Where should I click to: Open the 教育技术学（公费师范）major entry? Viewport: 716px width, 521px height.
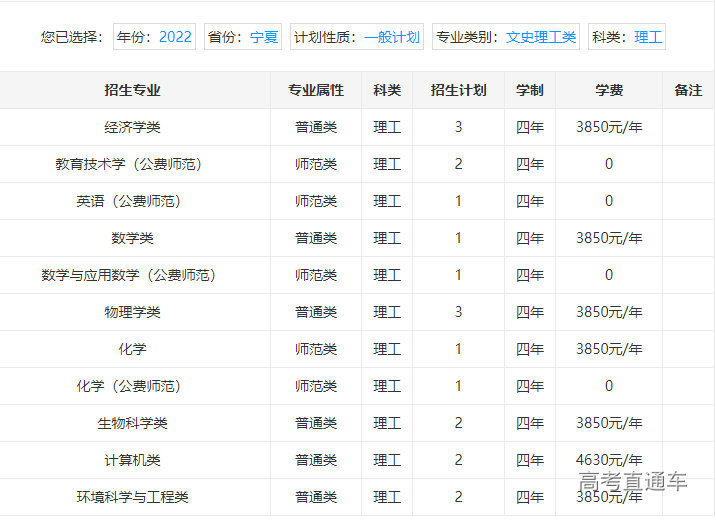coord(132,164)
